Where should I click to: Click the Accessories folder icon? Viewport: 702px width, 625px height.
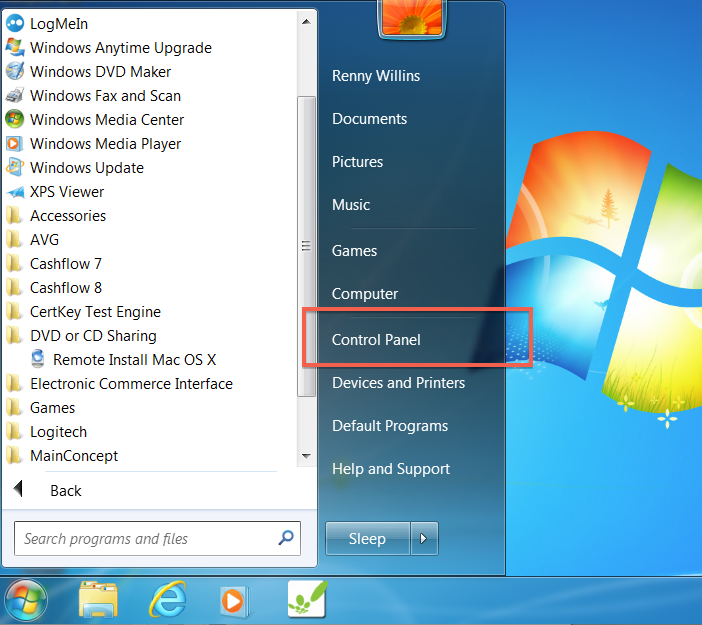coord(14,216)
